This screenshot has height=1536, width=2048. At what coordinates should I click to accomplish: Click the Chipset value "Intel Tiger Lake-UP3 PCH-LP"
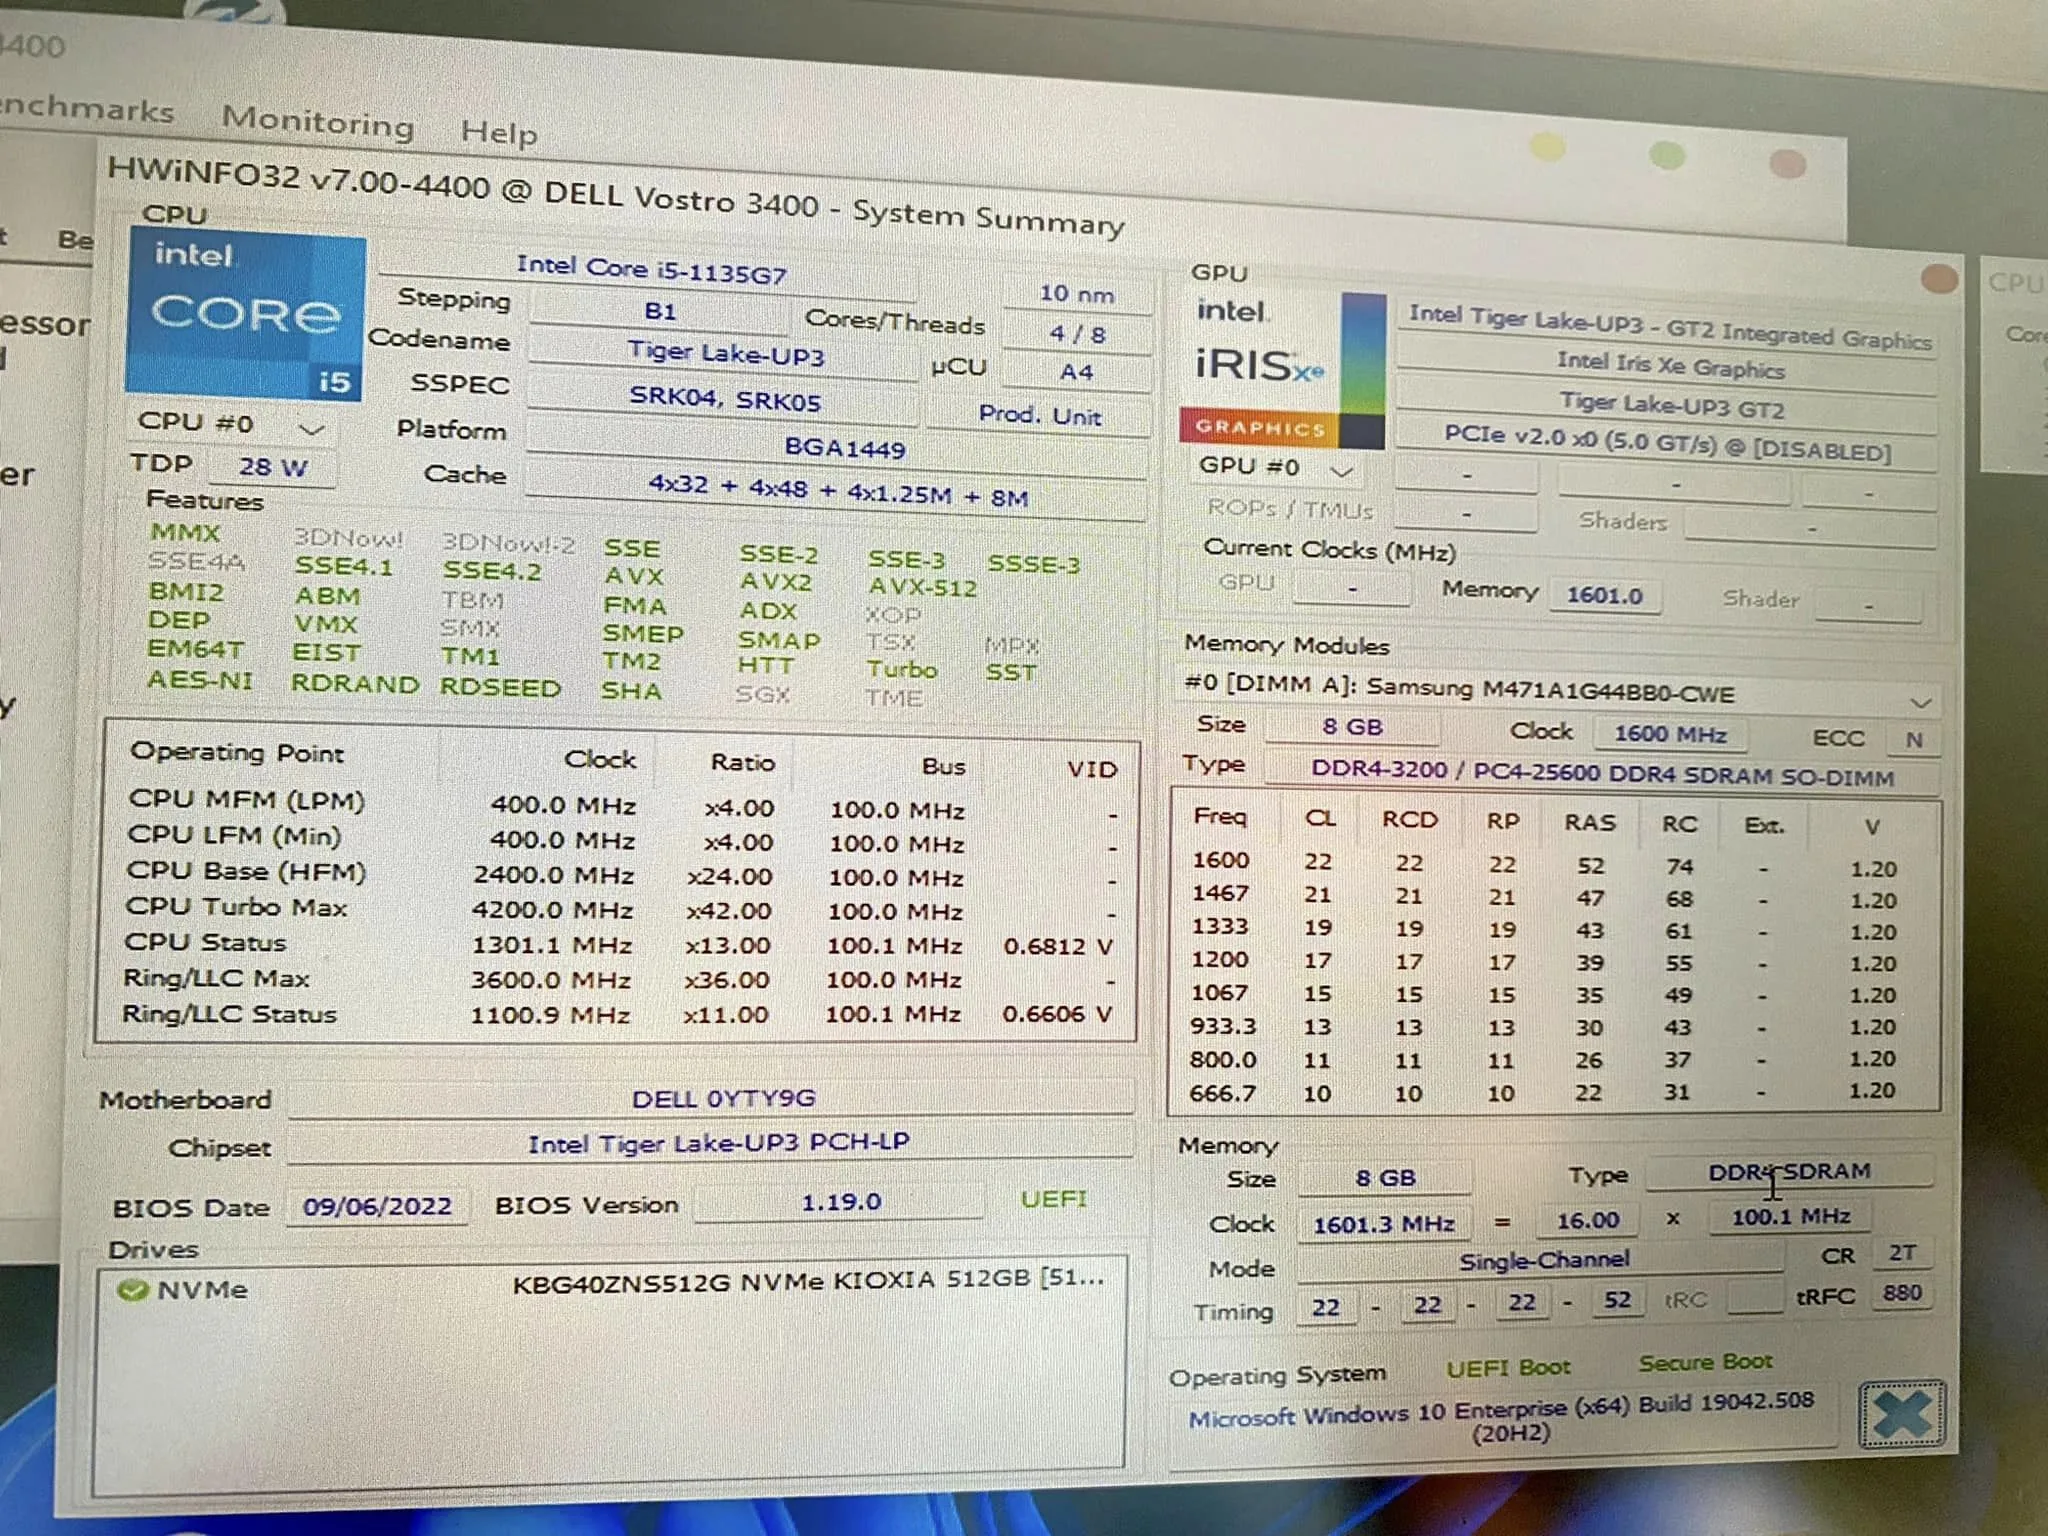point(712,1143)
